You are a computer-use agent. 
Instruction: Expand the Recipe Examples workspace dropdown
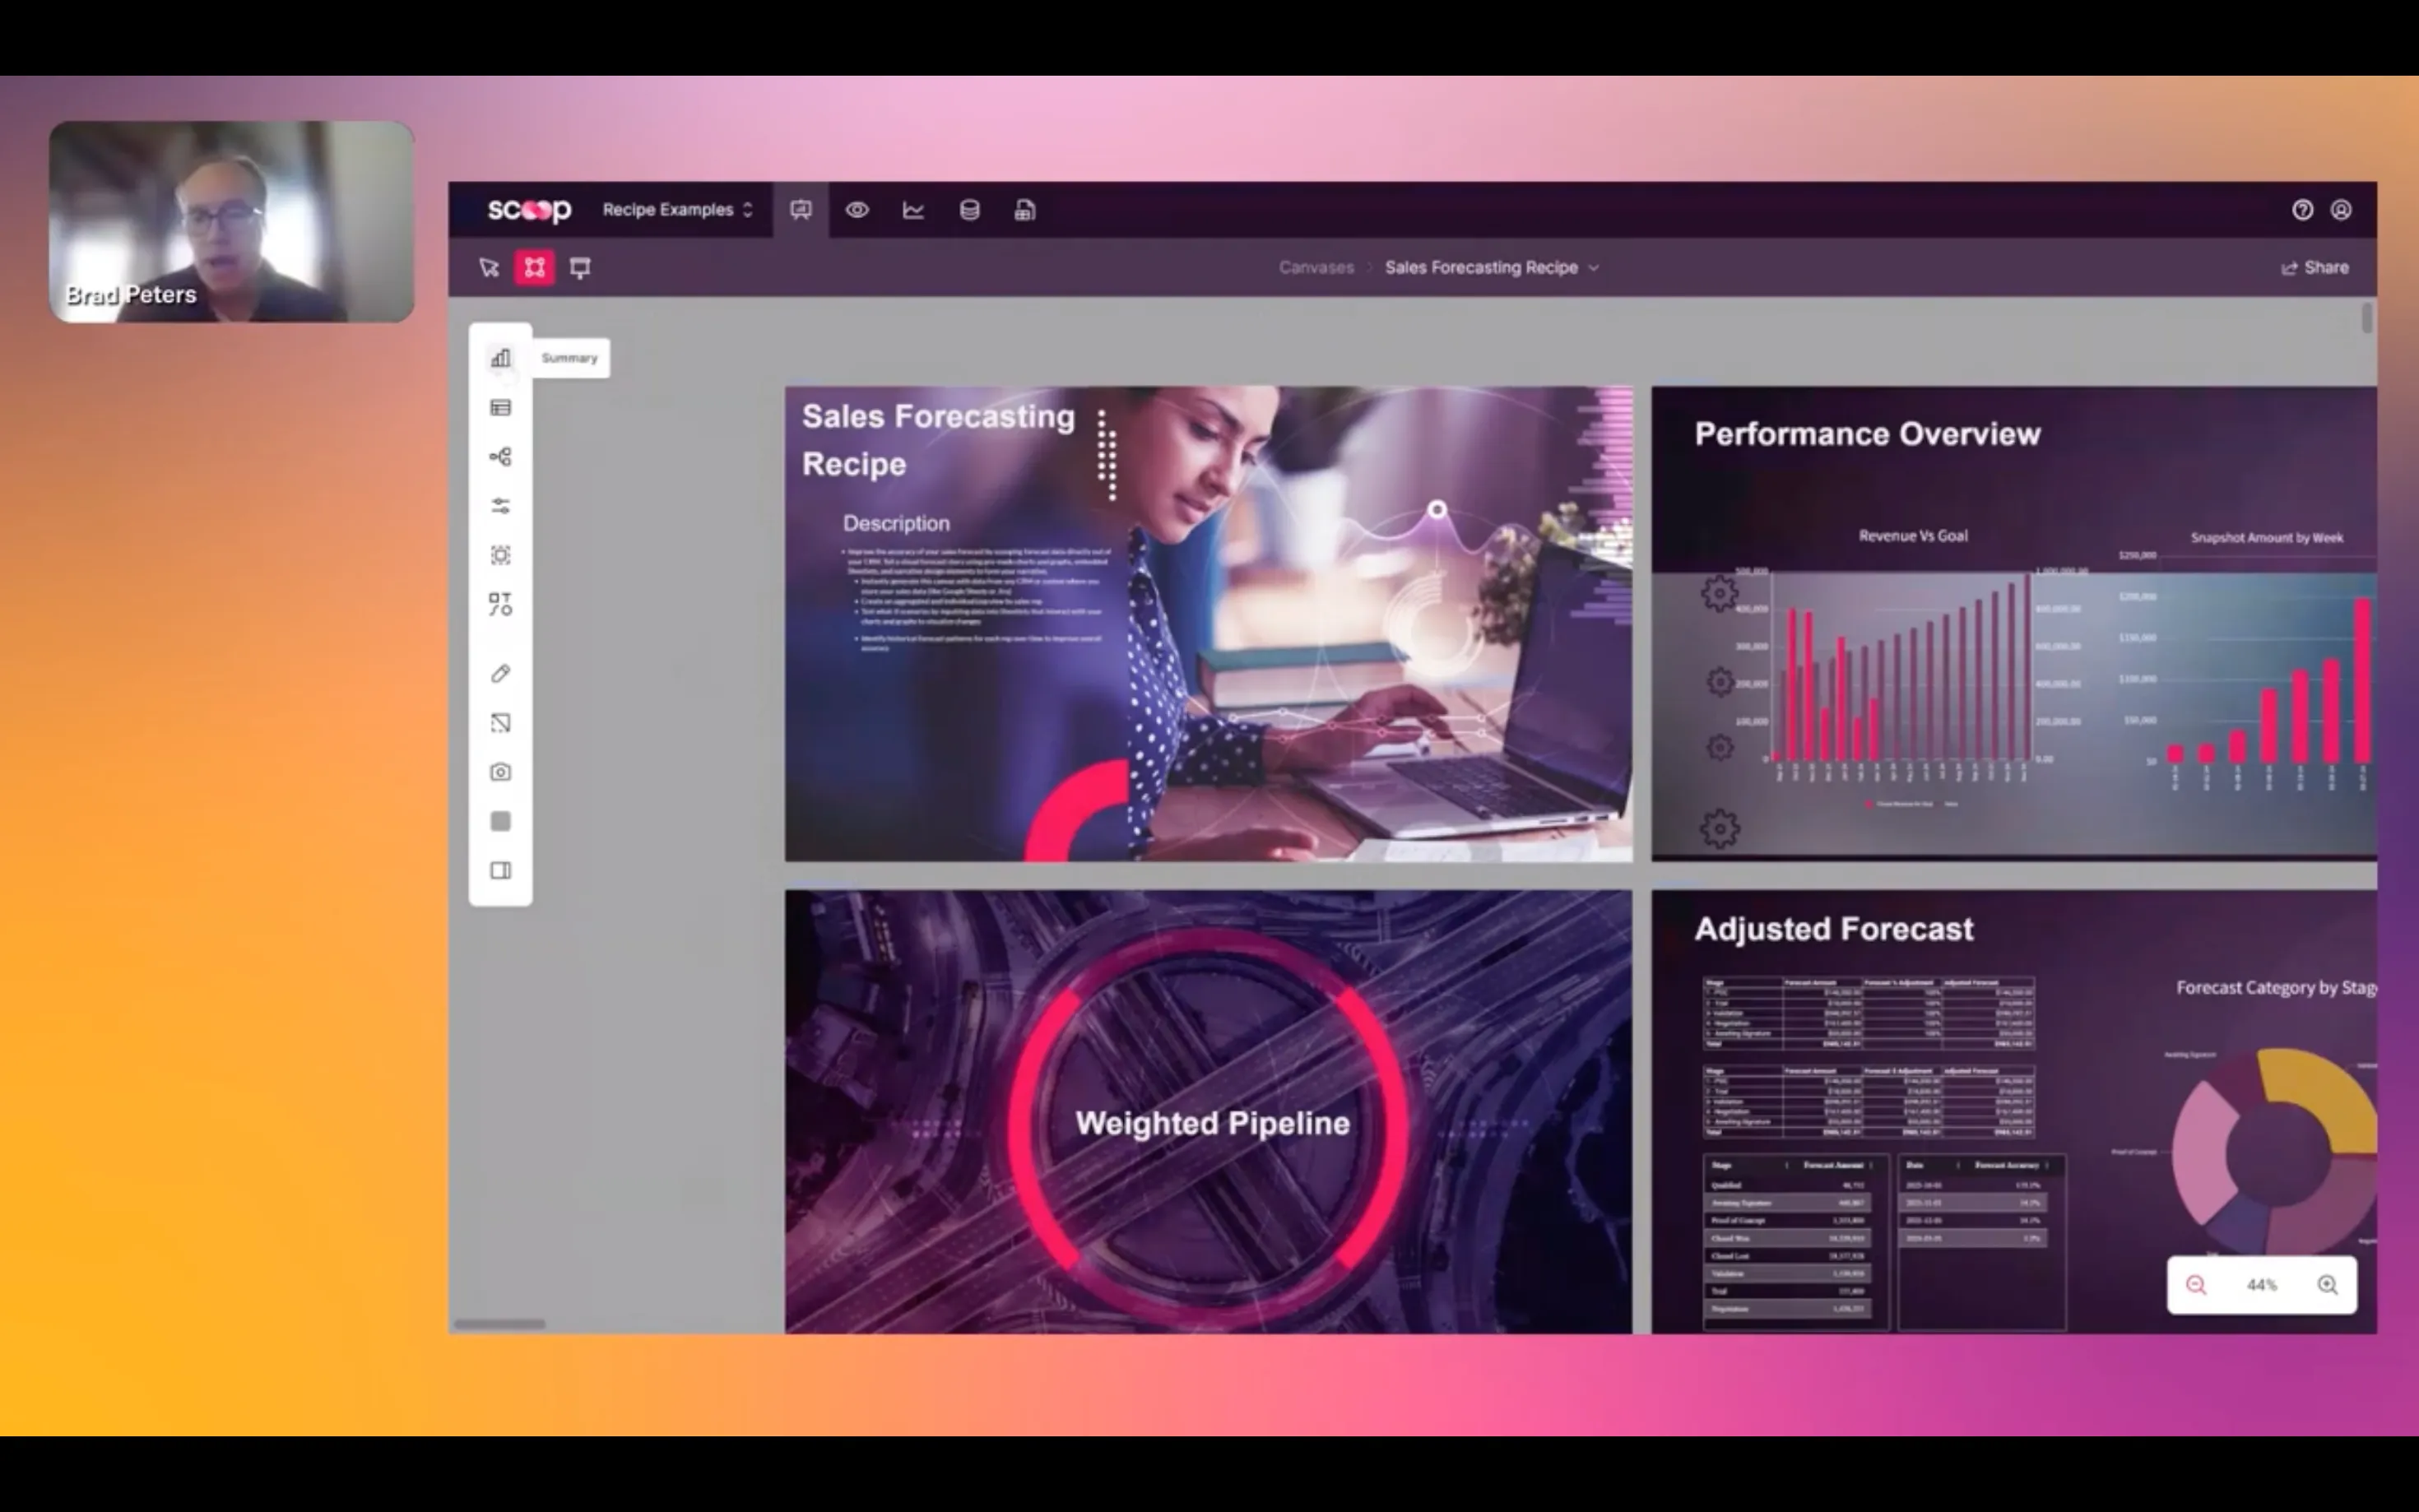click(x=677, y=210)
